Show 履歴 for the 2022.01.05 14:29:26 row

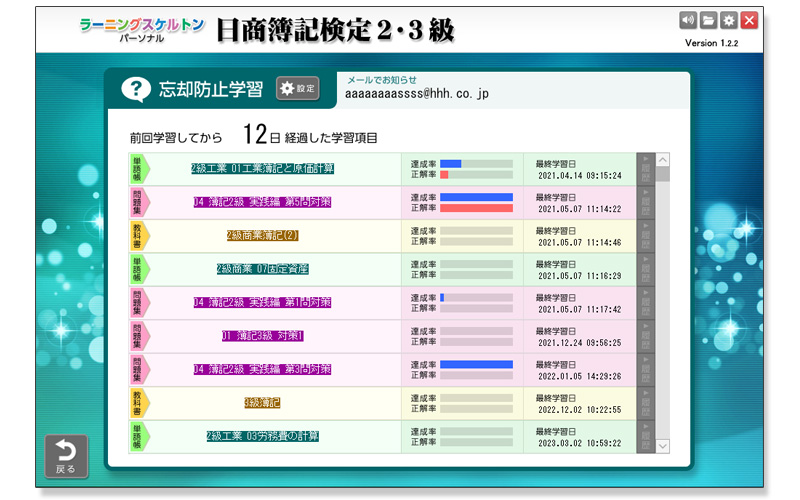(x=645, y=370)
